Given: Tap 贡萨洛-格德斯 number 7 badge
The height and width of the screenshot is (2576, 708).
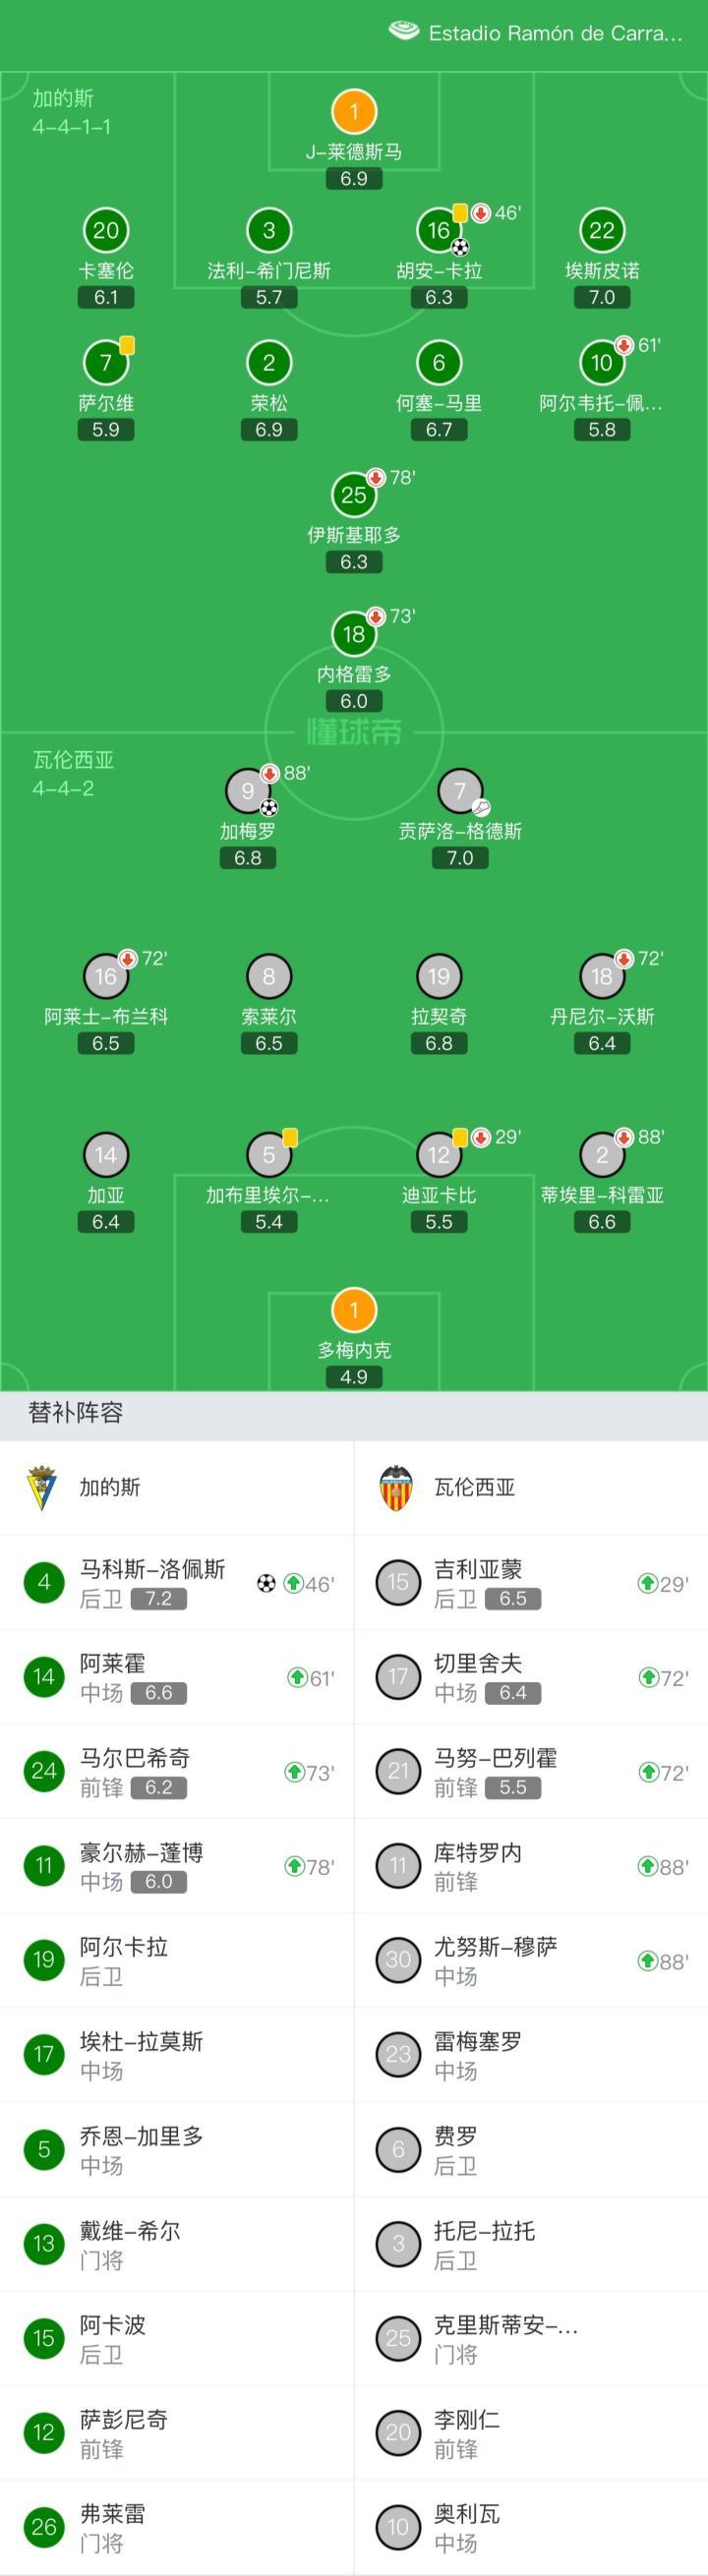Looking at the screenshot, I should point(460,791).
